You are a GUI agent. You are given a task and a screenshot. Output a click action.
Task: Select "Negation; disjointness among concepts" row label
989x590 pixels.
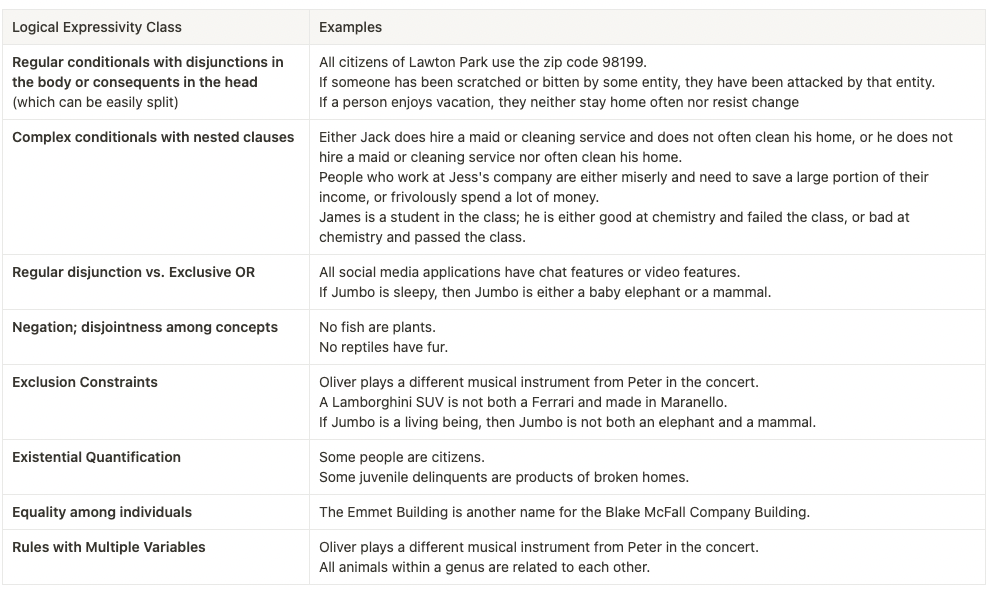(145, 327)
